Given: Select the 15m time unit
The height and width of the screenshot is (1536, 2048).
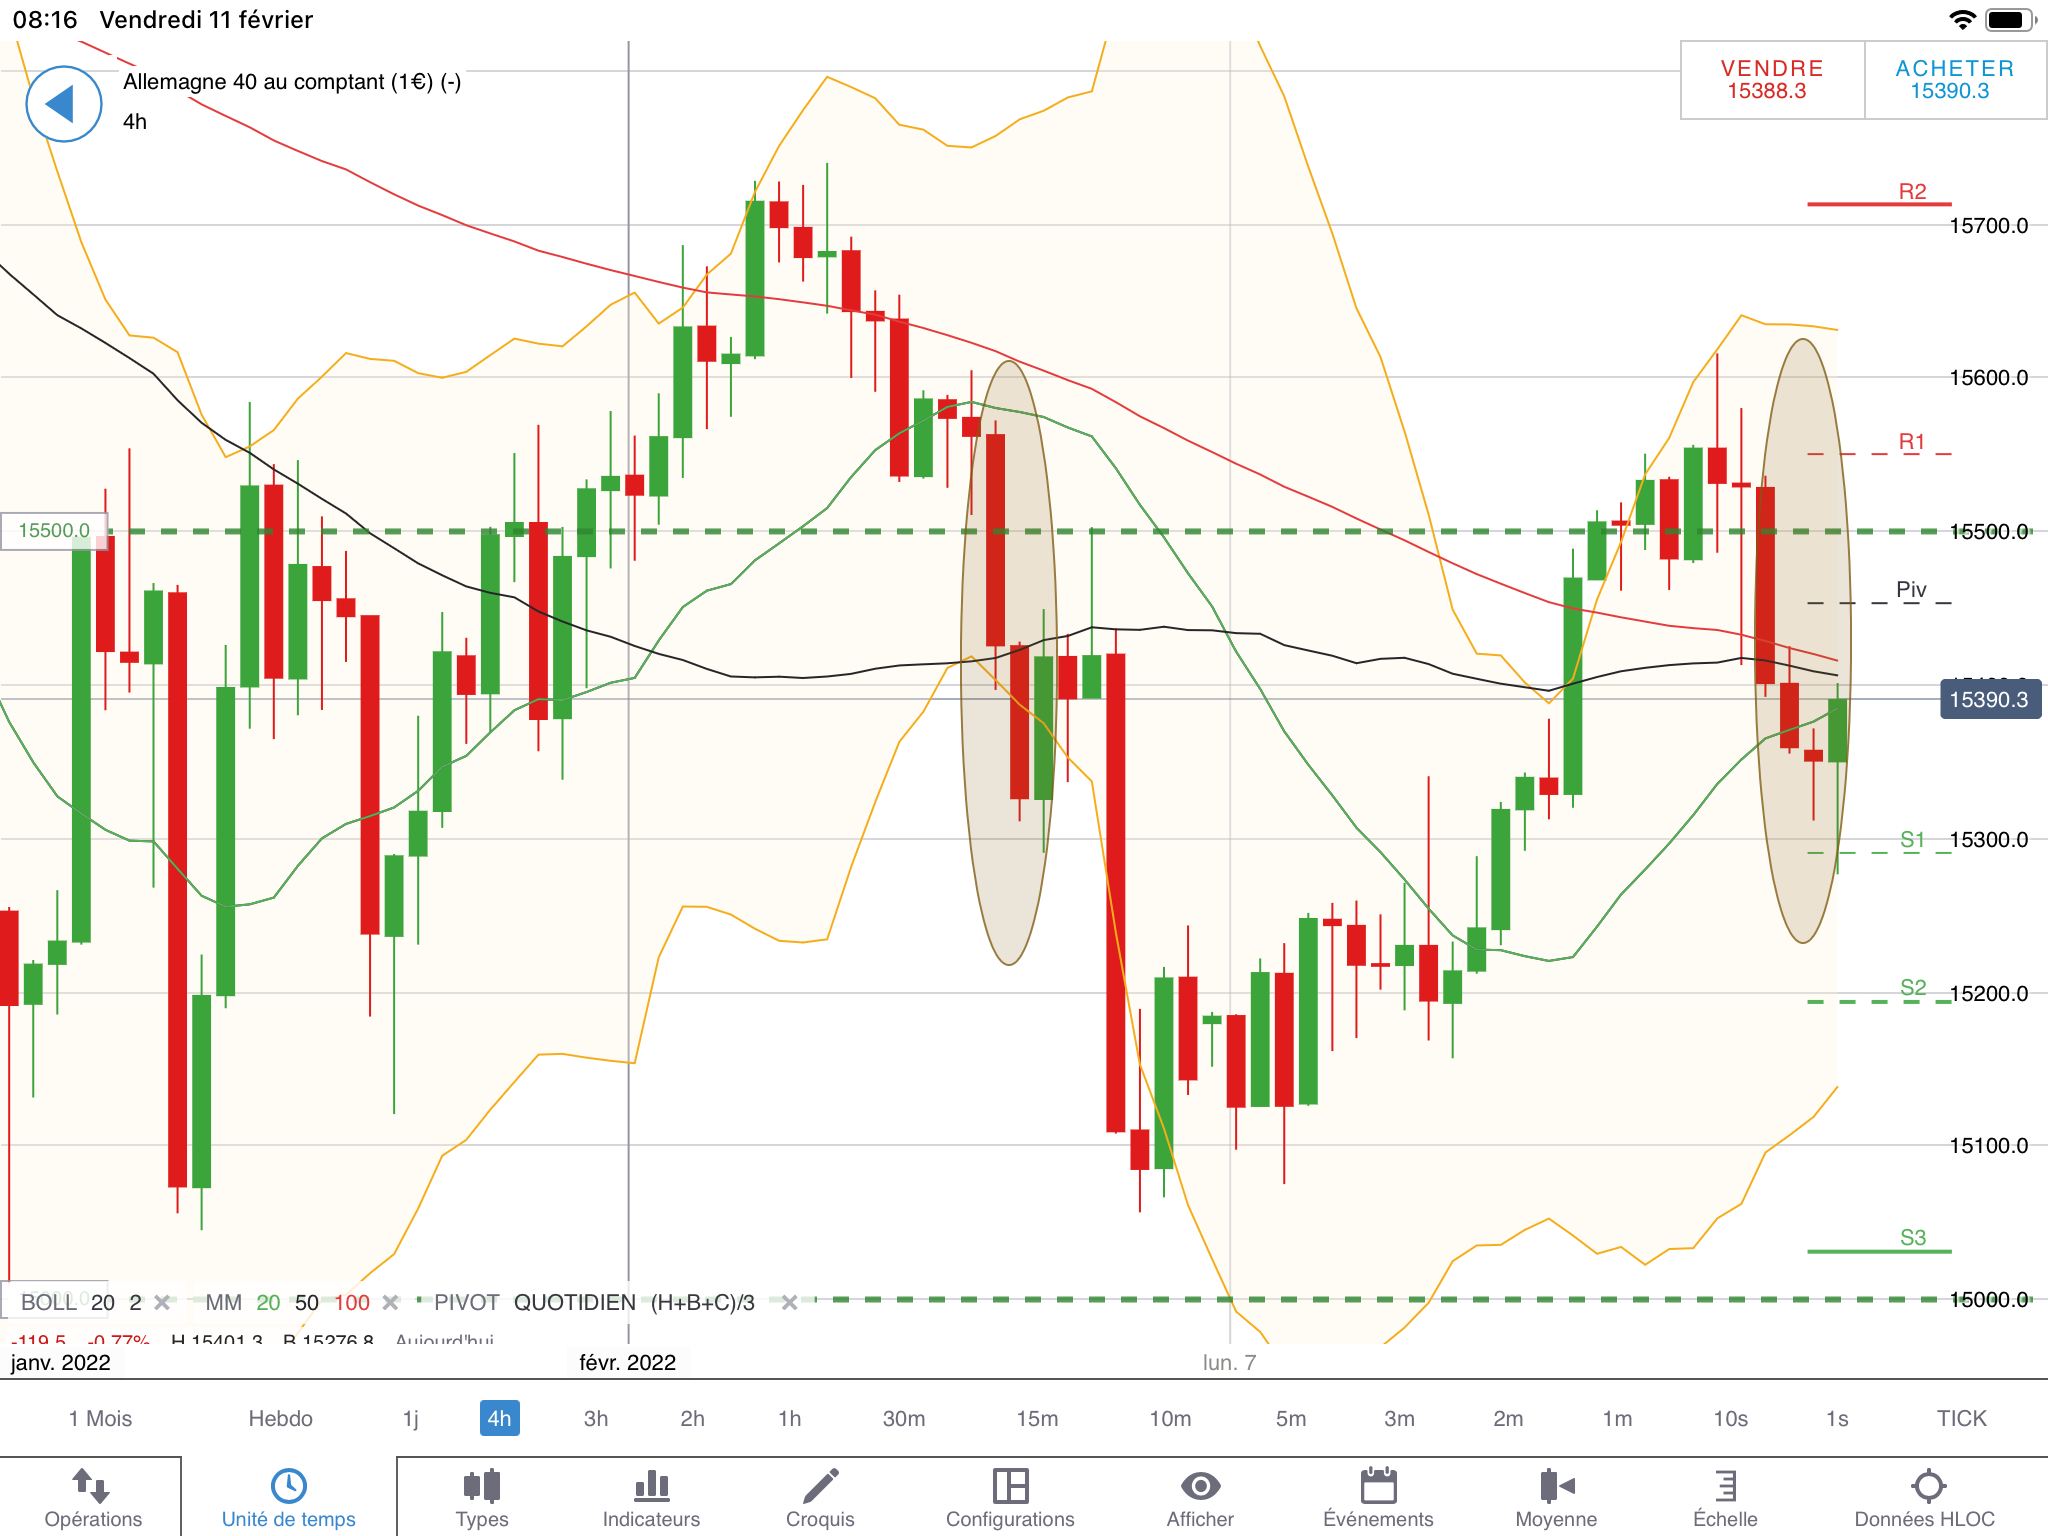Looking at the screenshot, I should pyautogui.click(x=1037, y=1418).
